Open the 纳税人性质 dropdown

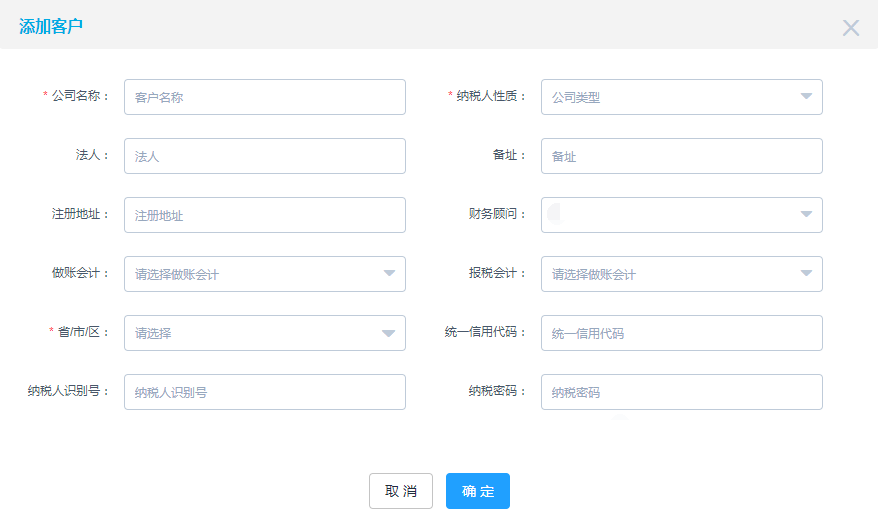[681, 97]
